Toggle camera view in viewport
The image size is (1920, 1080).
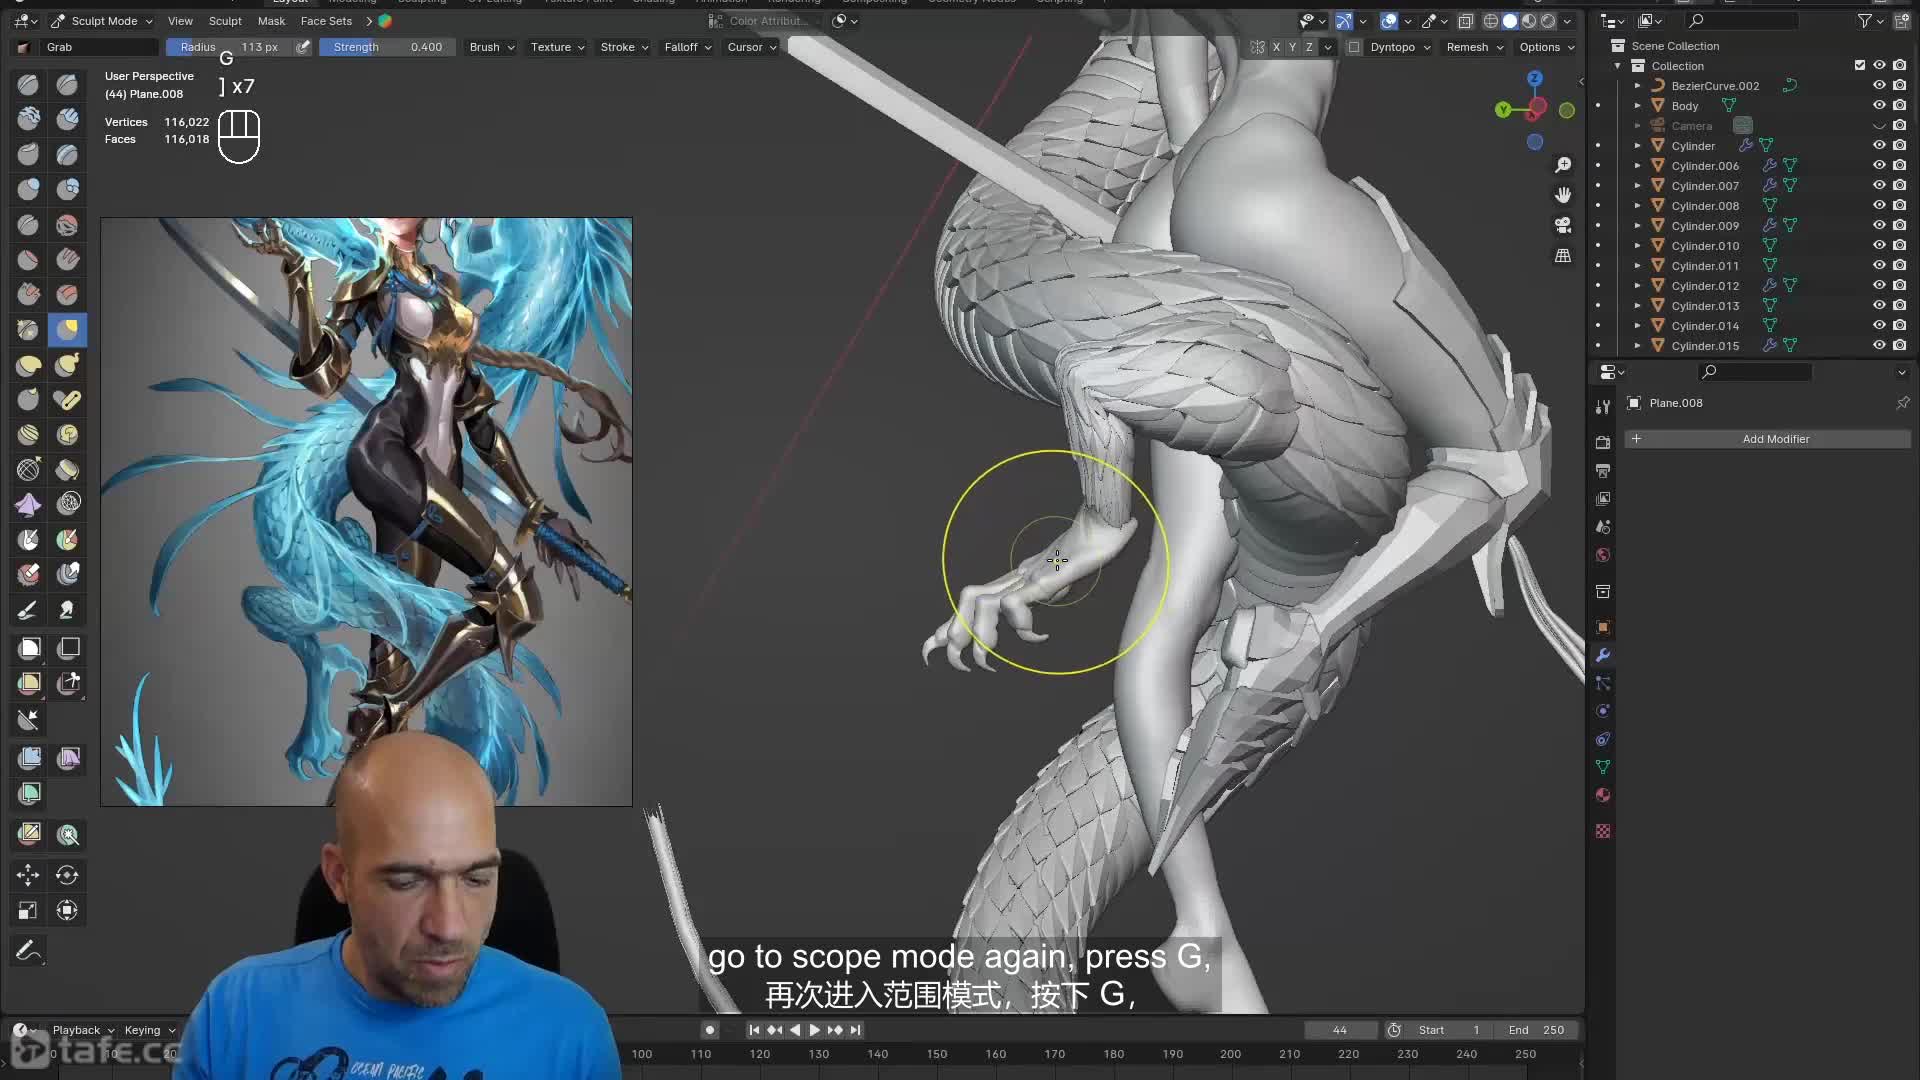(x=1563, y=225)
